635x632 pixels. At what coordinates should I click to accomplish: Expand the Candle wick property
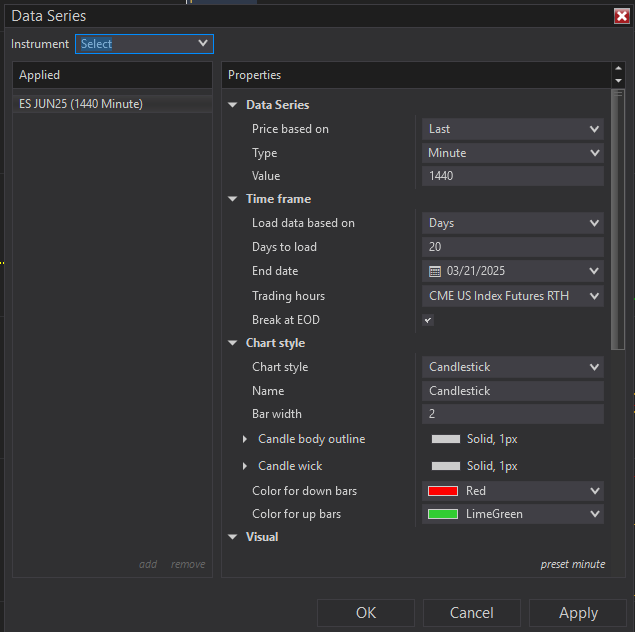pyautogui.click(x=244, y=466)
